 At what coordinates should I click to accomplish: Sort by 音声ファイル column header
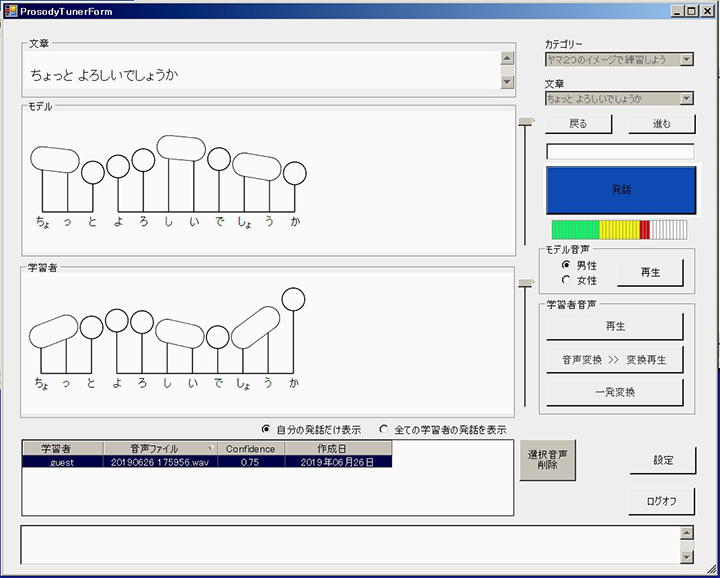click(x=158, y=449)
